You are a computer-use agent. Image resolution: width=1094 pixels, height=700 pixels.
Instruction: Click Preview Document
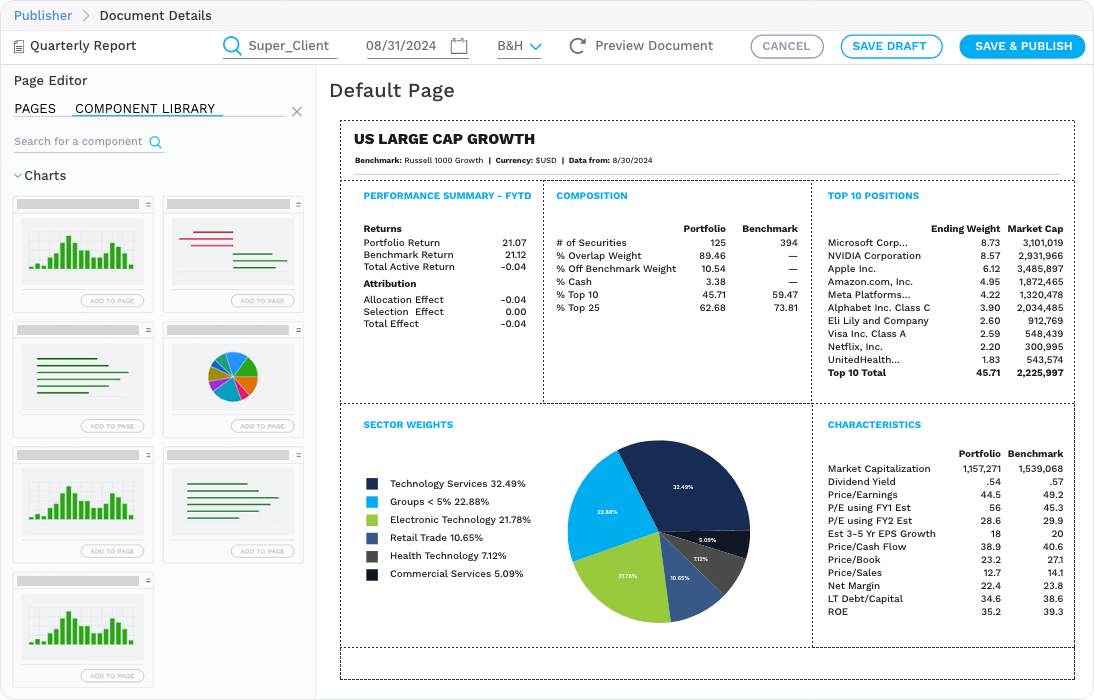tap(654, 45)
